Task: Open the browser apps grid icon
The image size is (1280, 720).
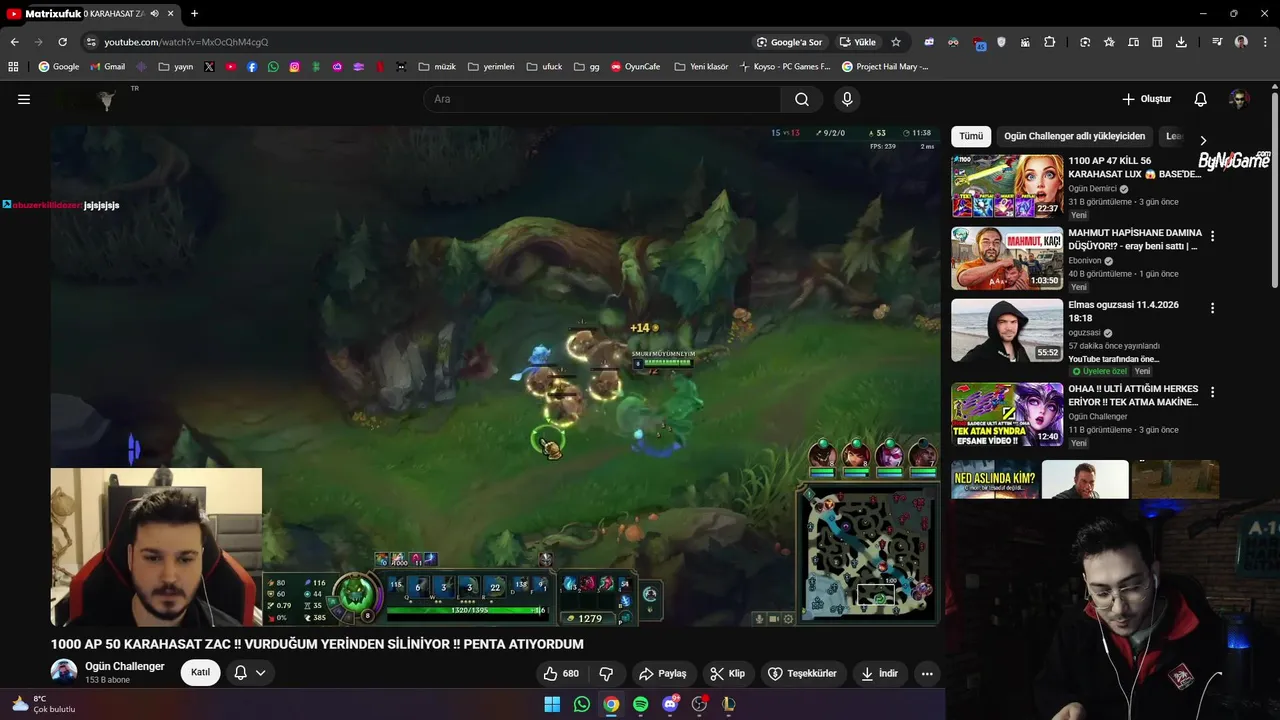Action: click(x=13, y=67)
